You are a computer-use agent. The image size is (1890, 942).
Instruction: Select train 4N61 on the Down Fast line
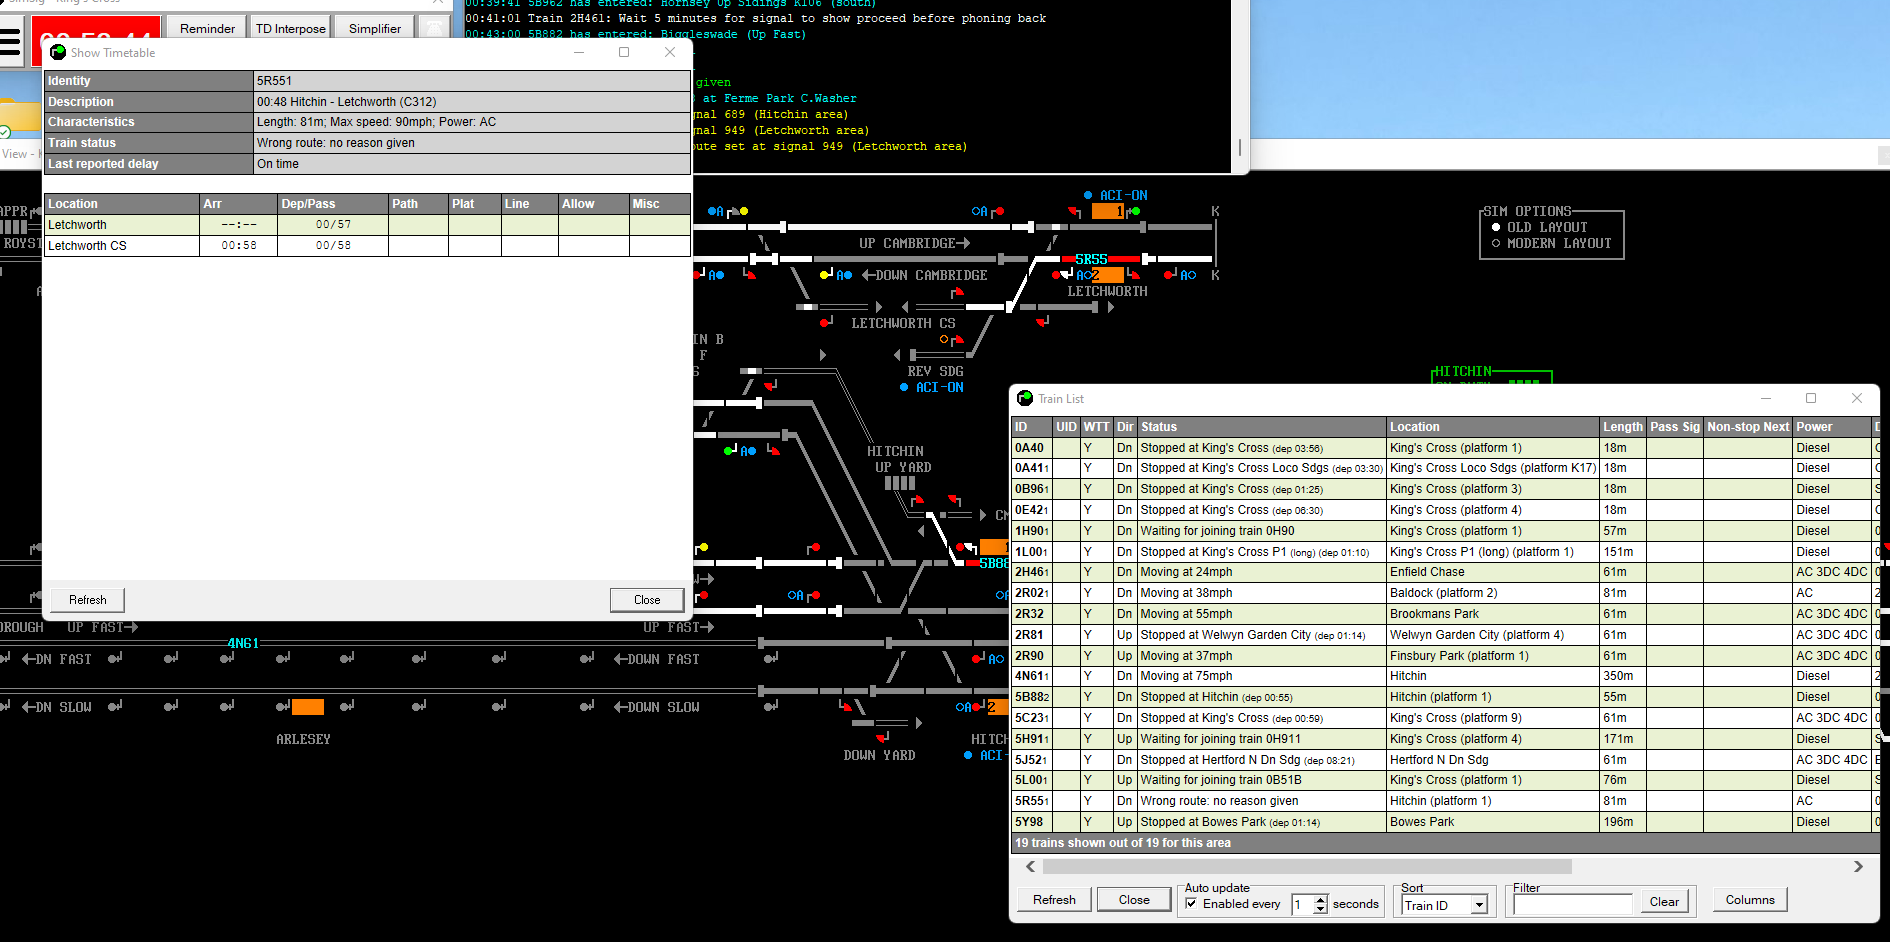tap(243, 643)
